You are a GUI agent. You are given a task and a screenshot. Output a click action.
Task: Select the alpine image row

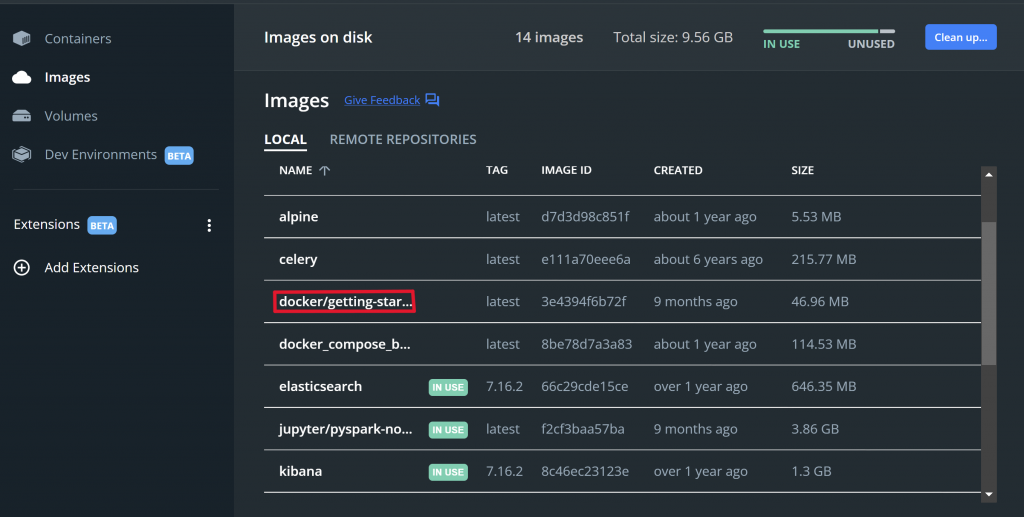click(299, 217)
